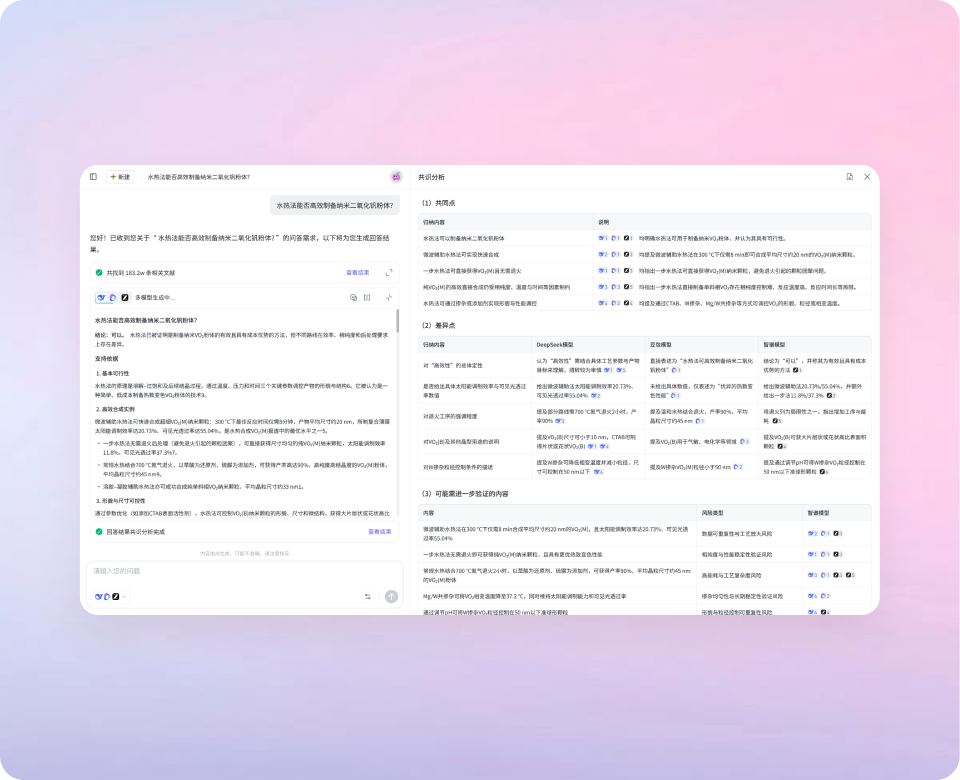Switch to the Doubao model answer tab
This screenshot has height=780, width=960.
[x=113, y=298]
